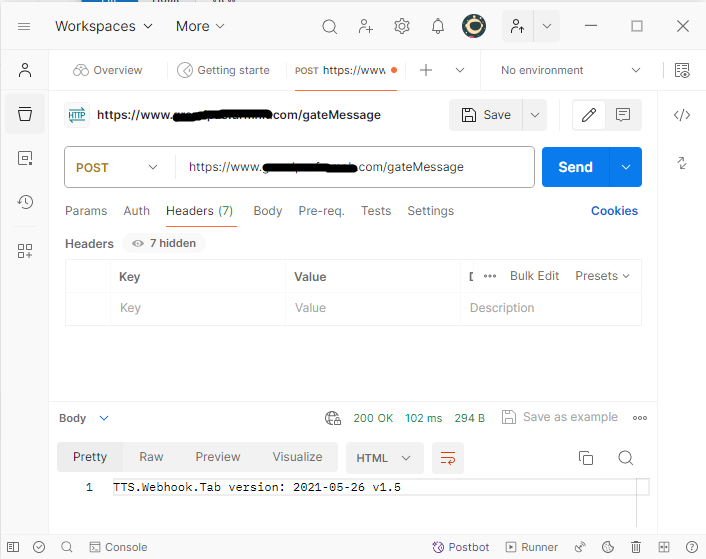Screen dimensions: 706x559
Task: Search within the response body
Action: 625,458
